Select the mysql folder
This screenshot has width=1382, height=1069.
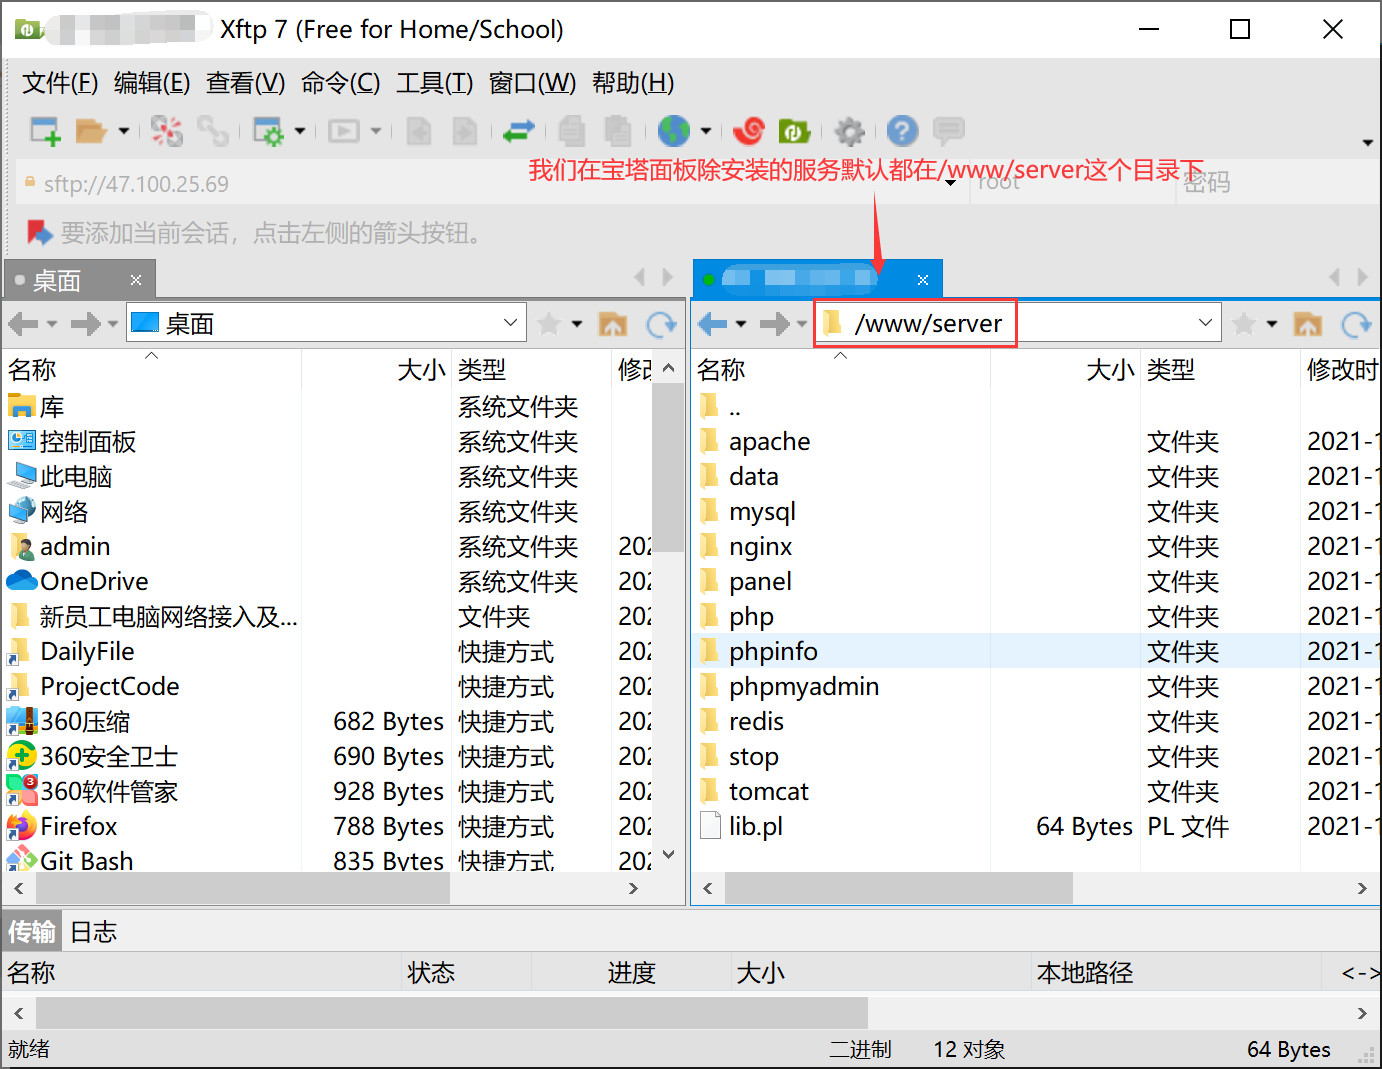point(762,511)
